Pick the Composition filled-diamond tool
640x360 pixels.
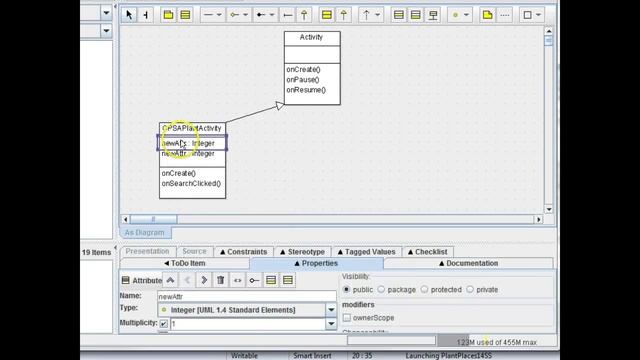[x=260, y=15]
